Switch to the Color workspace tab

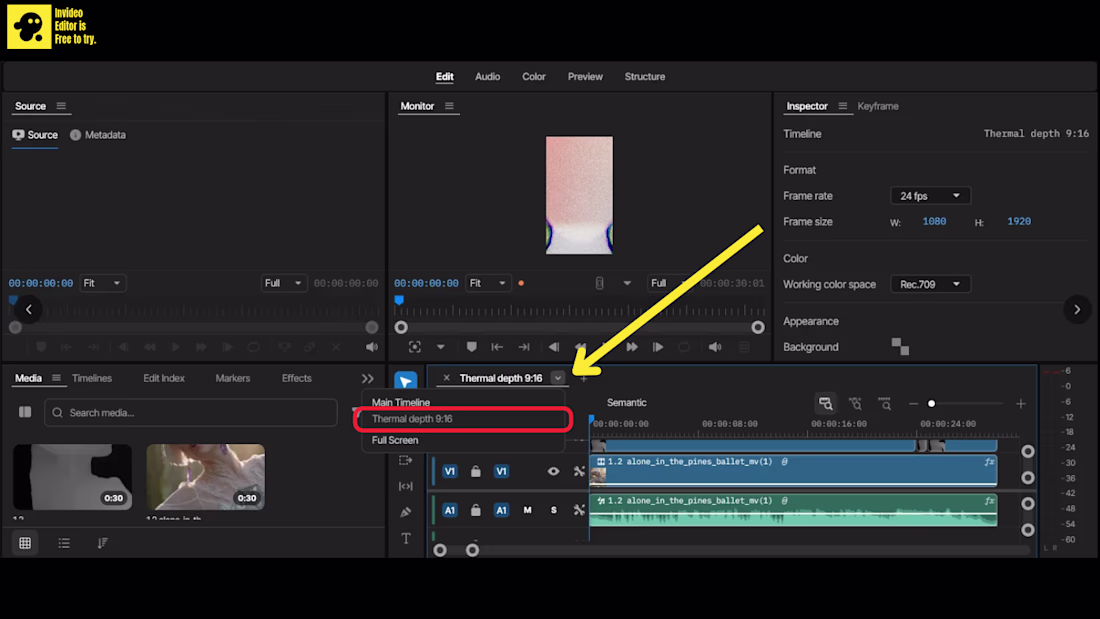point(534,76)
